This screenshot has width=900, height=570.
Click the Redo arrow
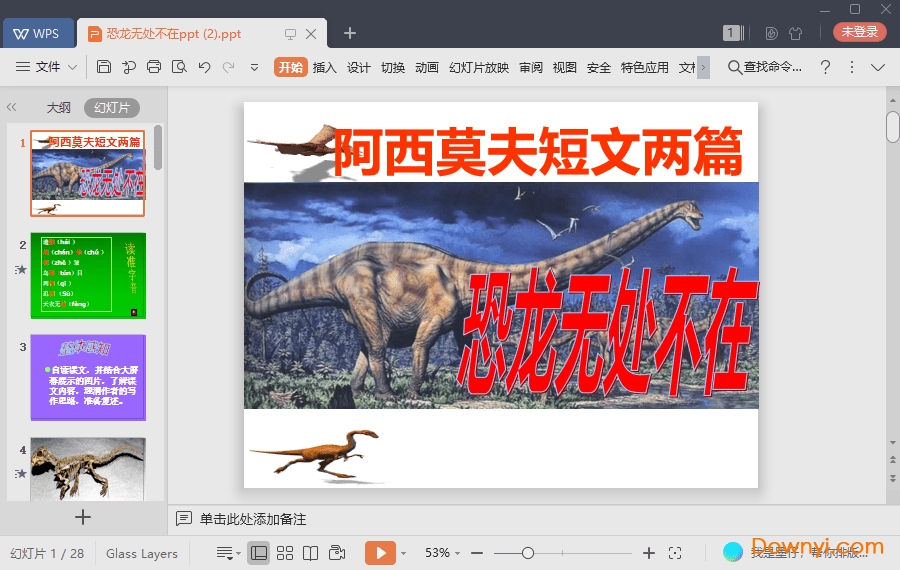point(228,67)
